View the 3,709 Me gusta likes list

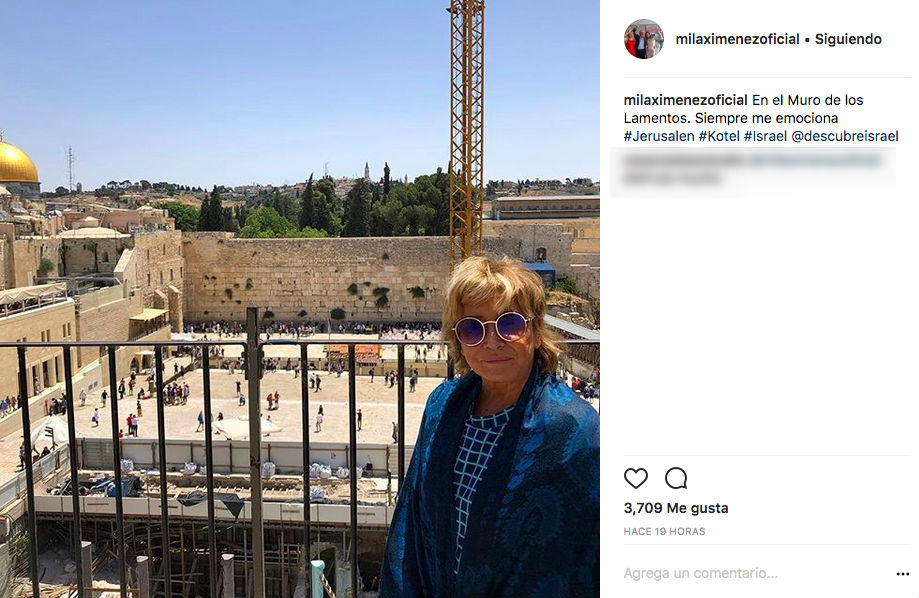(x=676, y=508)
